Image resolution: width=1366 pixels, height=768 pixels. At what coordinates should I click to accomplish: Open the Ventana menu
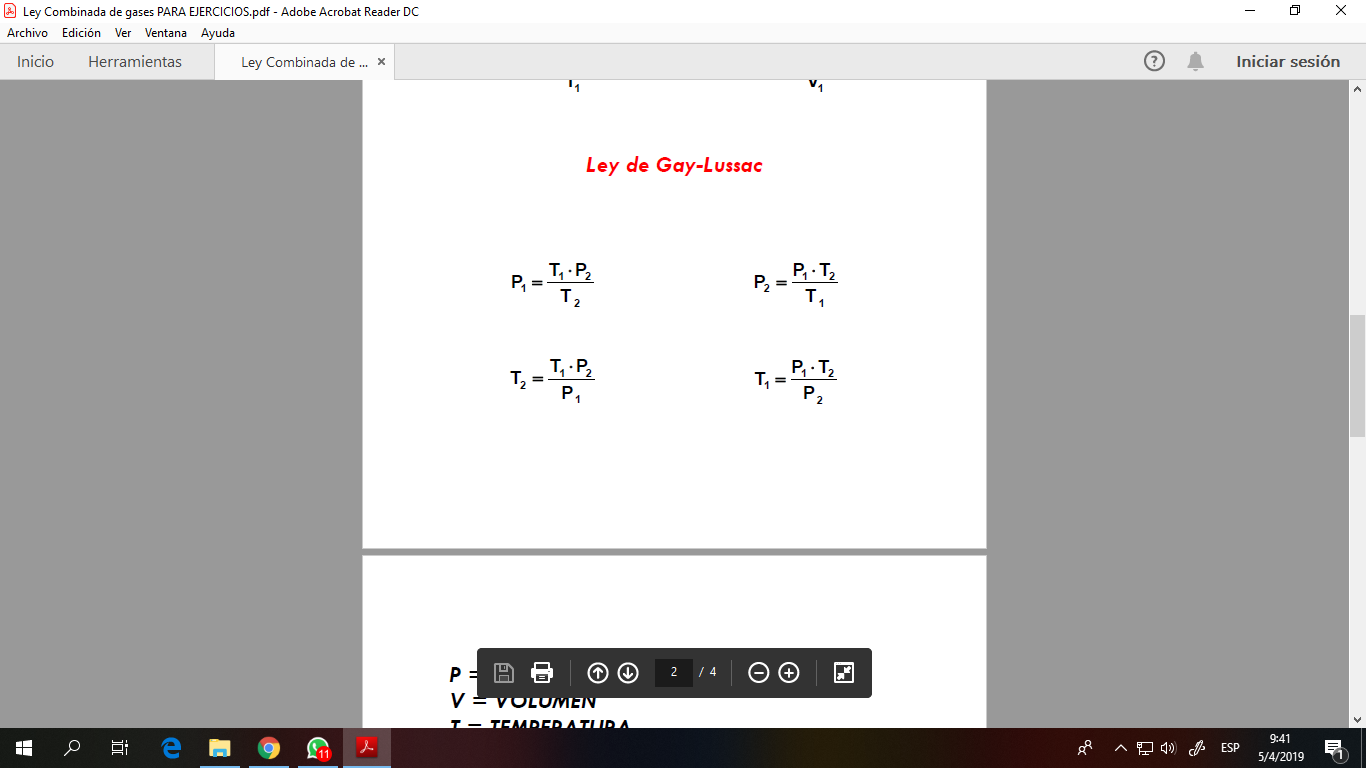coord(166,33)
